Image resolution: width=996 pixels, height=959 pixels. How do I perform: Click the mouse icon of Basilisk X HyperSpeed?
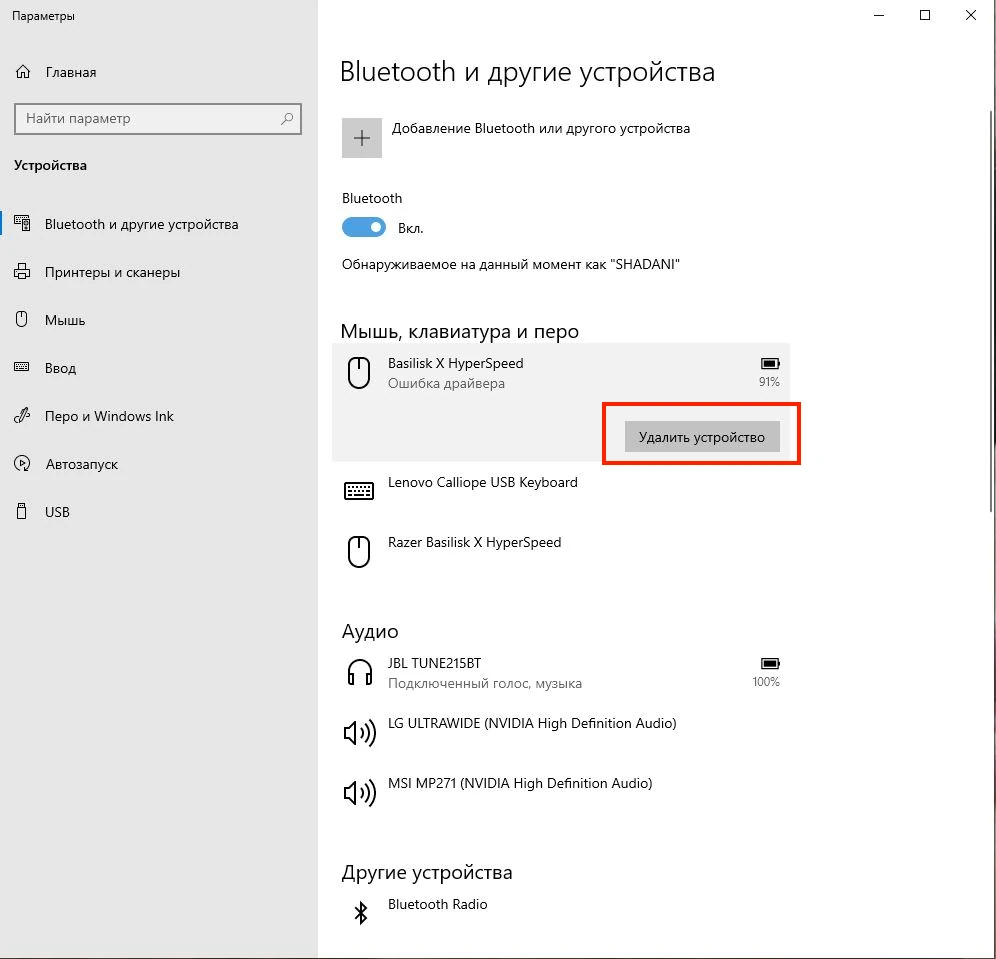click(x=359, y=373)
